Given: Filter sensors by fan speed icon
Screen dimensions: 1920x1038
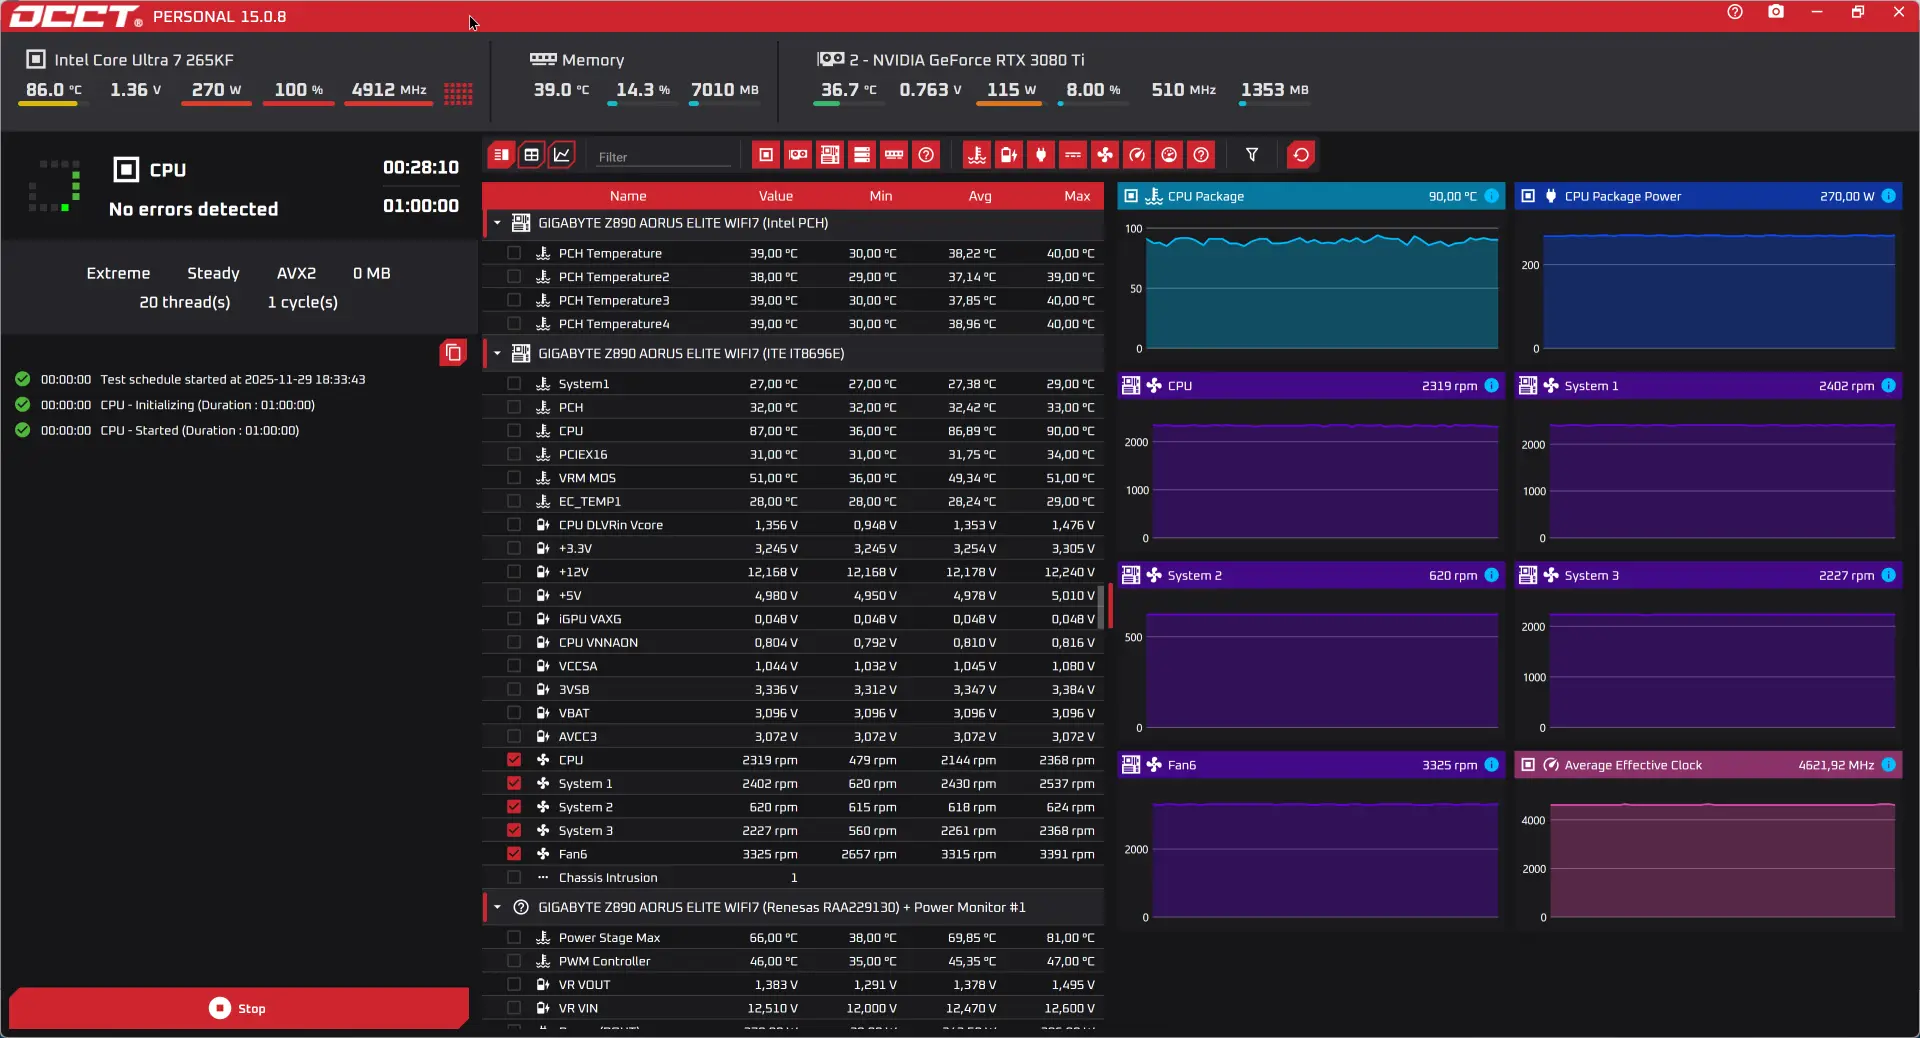Looking at the screenshot, I should [x=1105, y=155].
